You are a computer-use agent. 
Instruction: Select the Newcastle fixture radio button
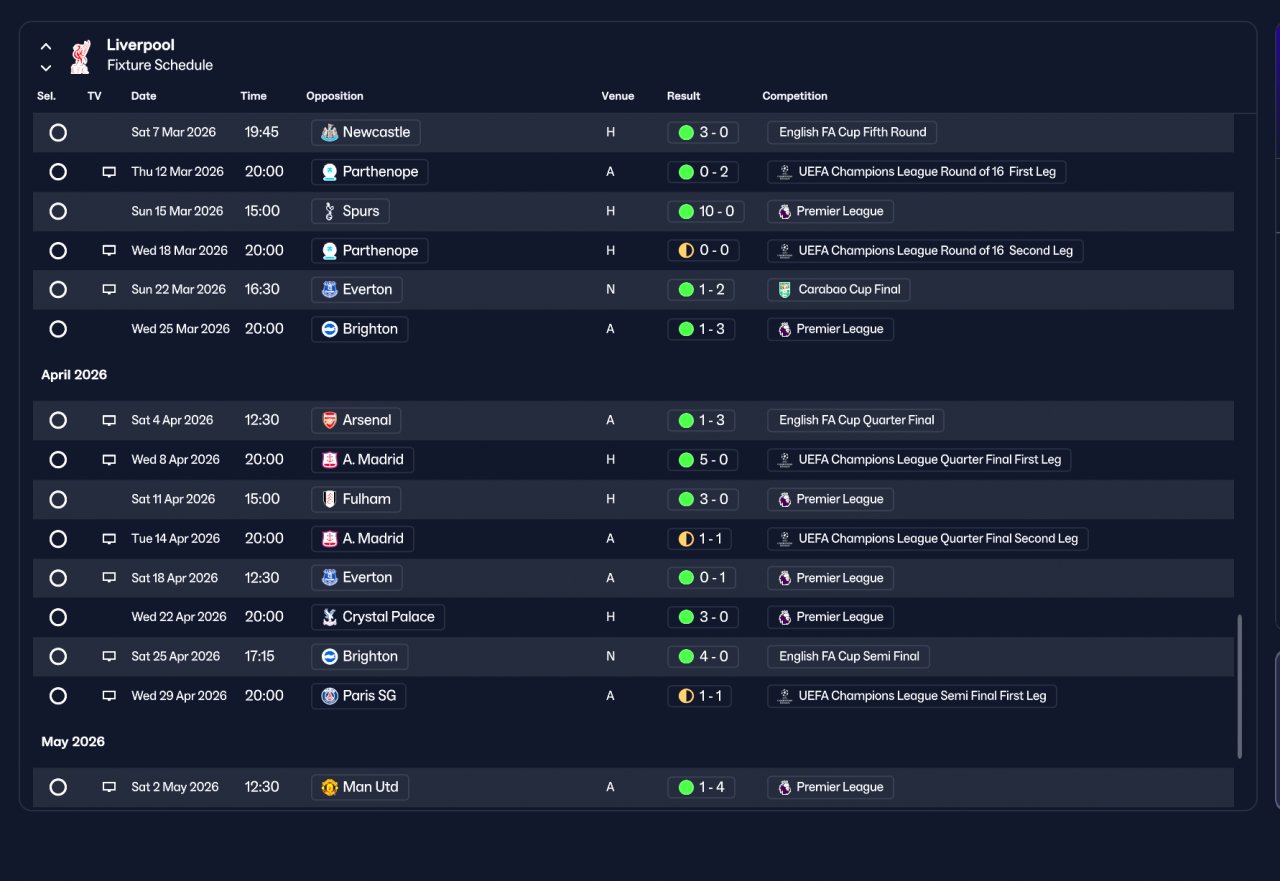(x=58, y=132)
